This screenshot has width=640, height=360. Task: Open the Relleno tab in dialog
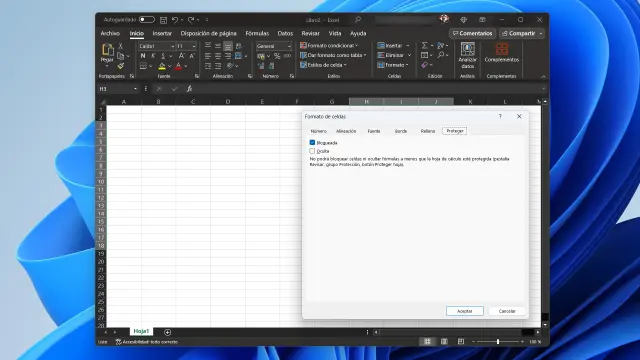pyautogui.click(x=428, y=131)
